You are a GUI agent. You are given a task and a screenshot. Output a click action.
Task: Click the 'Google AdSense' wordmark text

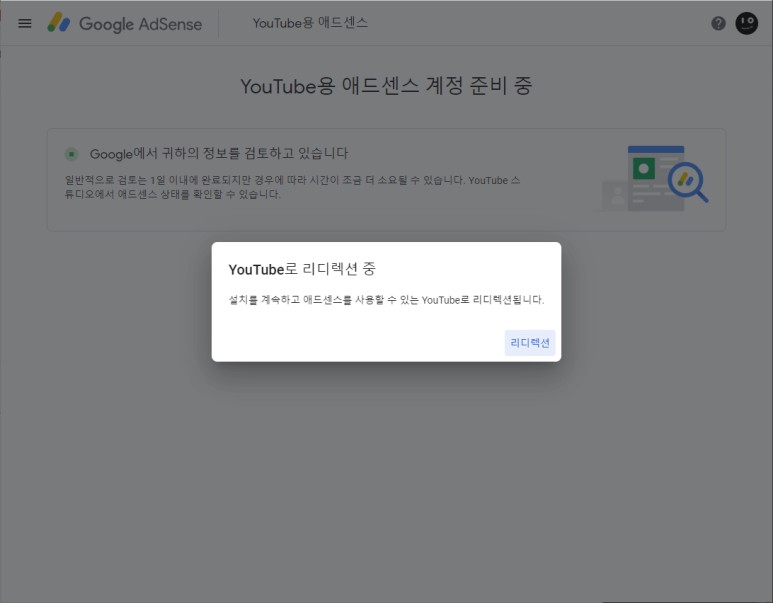[141, 24]
